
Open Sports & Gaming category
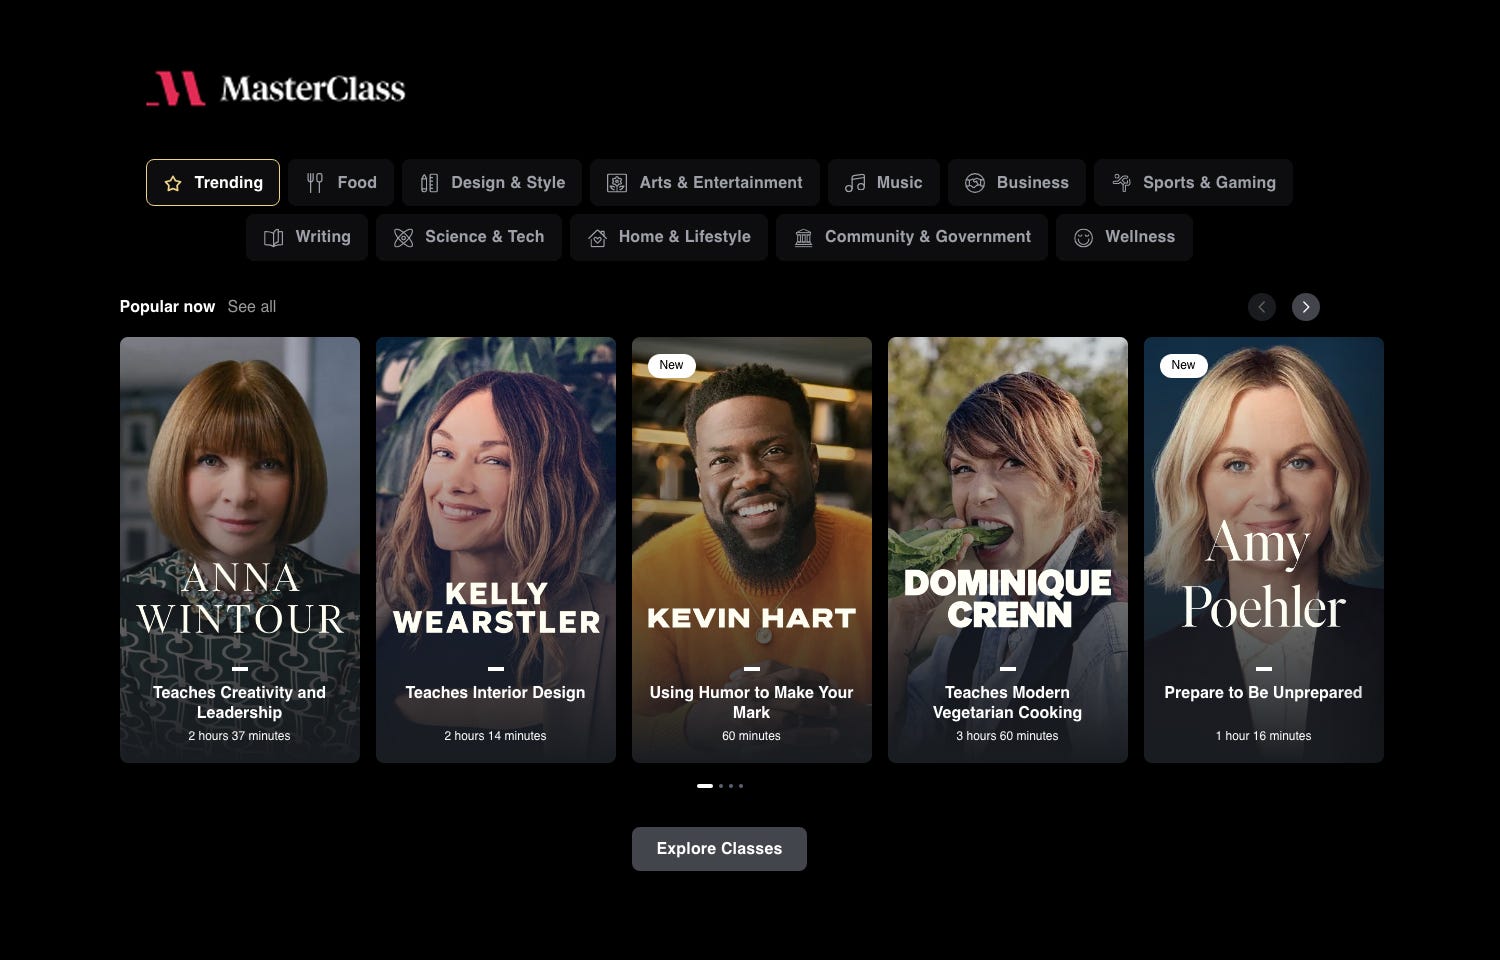tap(1193, 183)
